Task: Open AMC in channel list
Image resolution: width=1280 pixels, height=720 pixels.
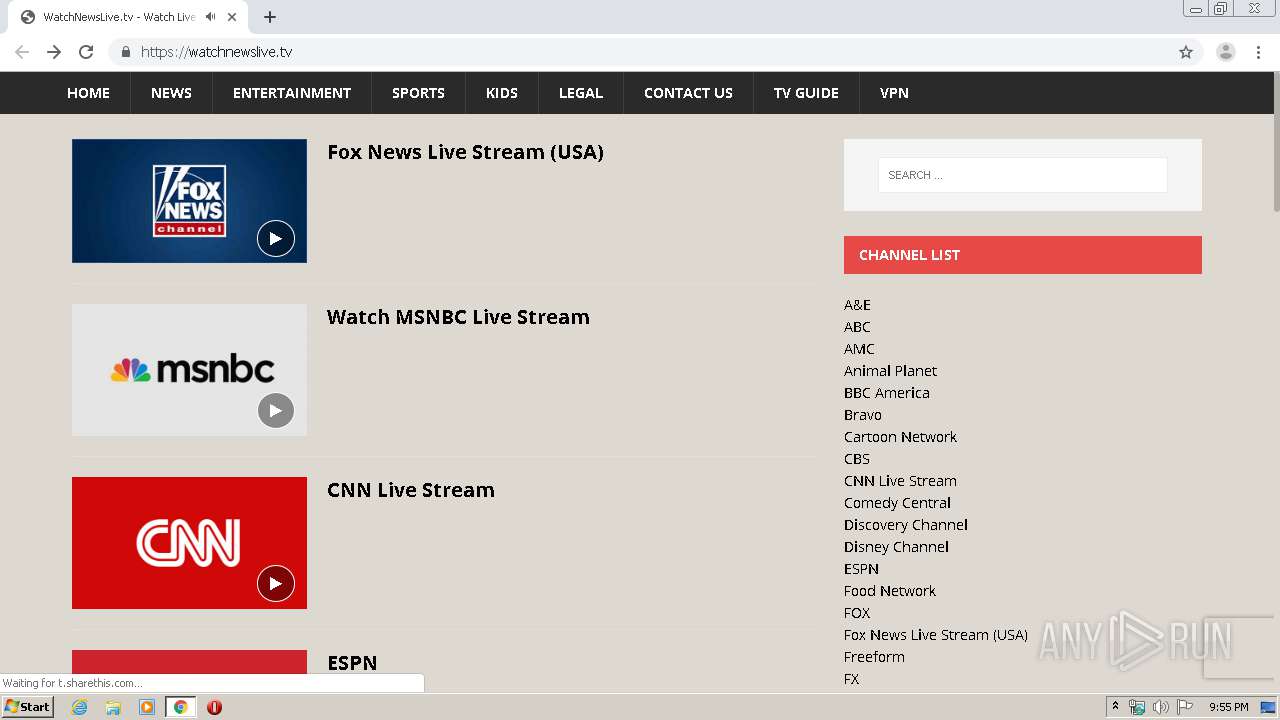Action: tap(859, 349)
